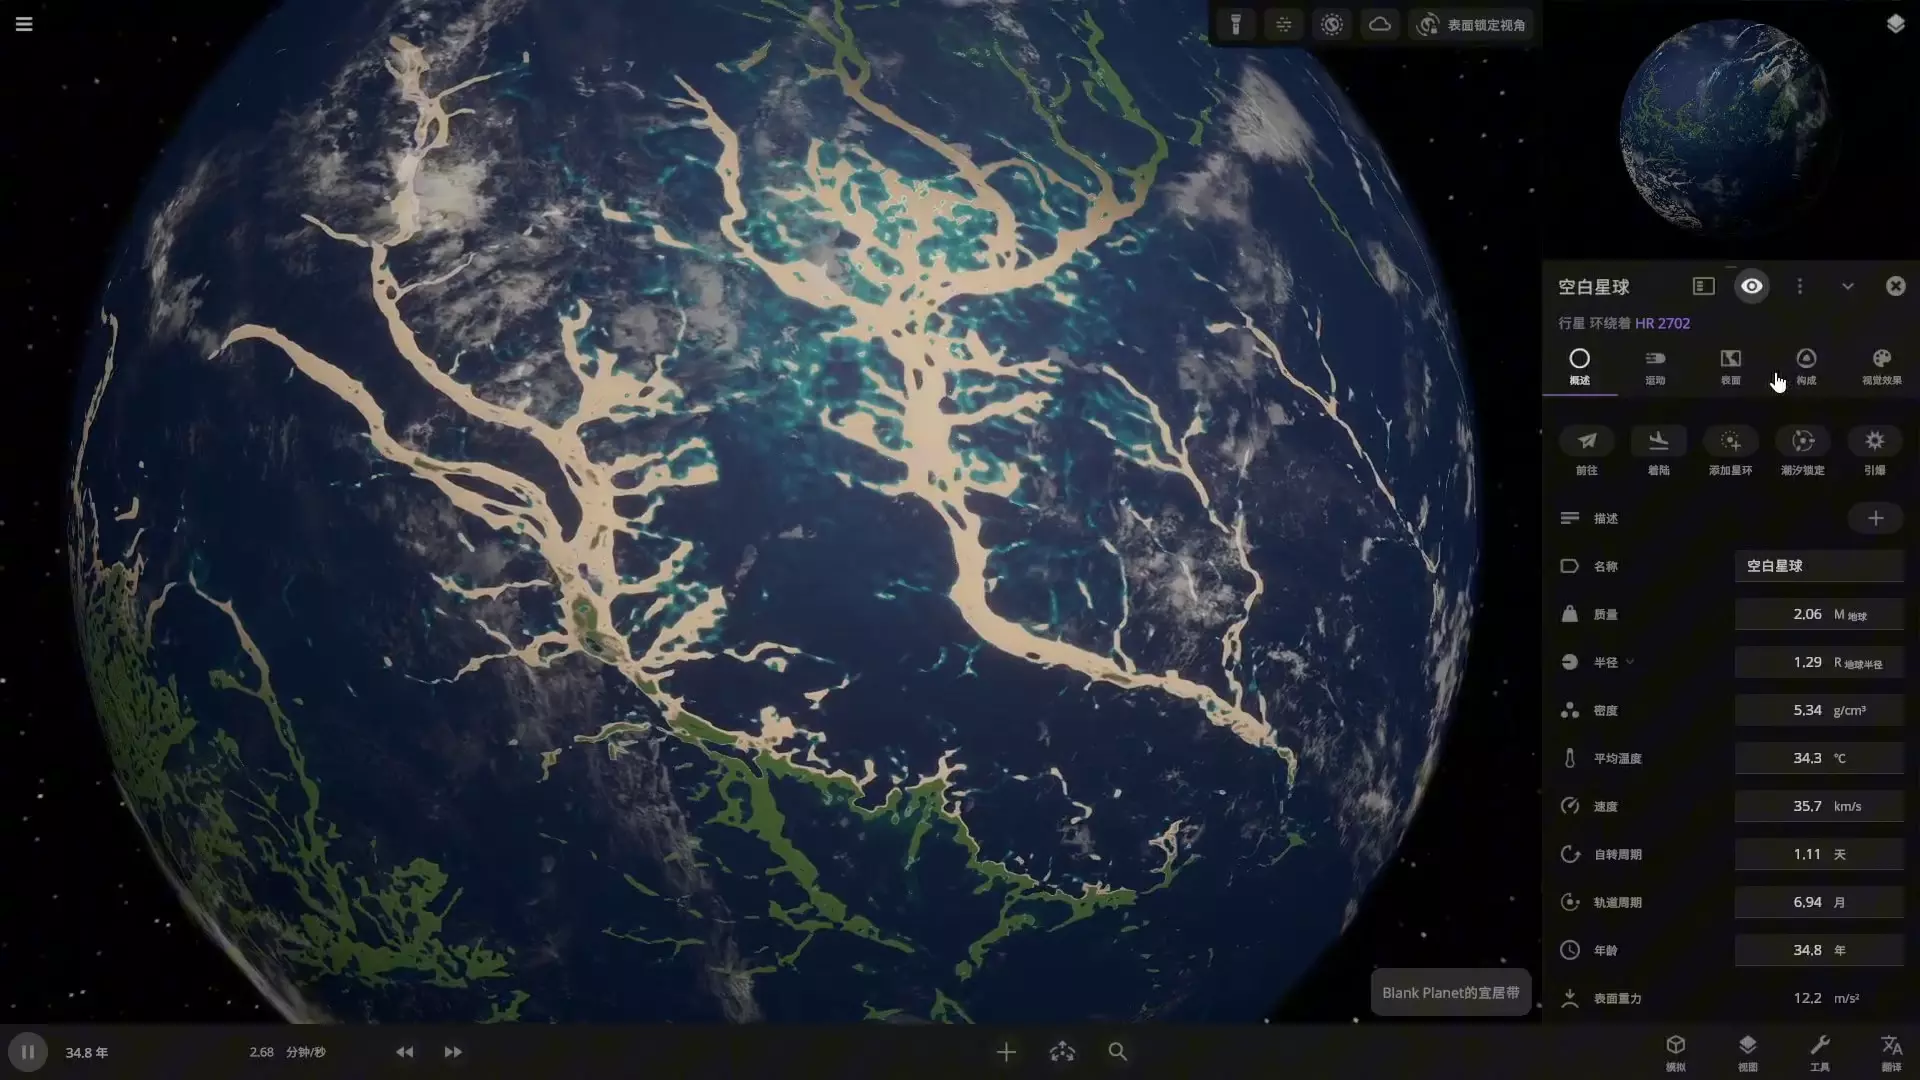Click the 着陆 land button
Viewport: 1920px width, 1080px height.
point(1659,452)
